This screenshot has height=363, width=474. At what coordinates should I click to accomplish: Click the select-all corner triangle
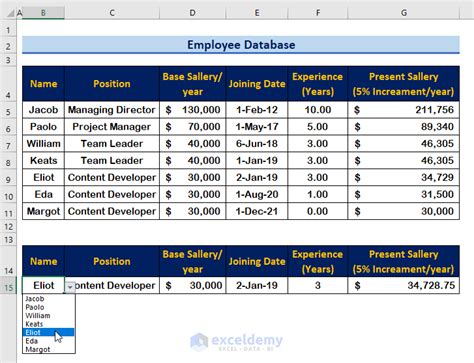11,13
